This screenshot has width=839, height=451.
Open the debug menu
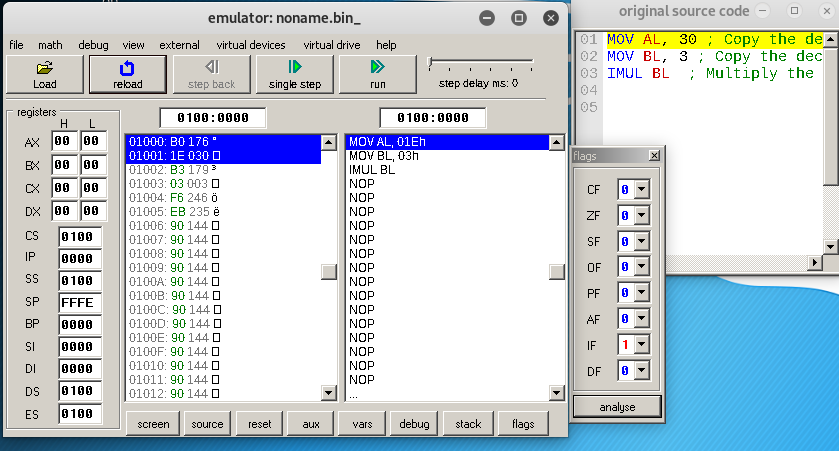tap(93, 45)
